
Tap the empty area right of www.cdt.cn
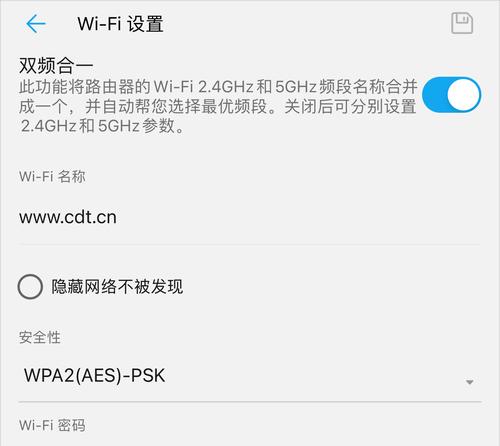(298, 218)
